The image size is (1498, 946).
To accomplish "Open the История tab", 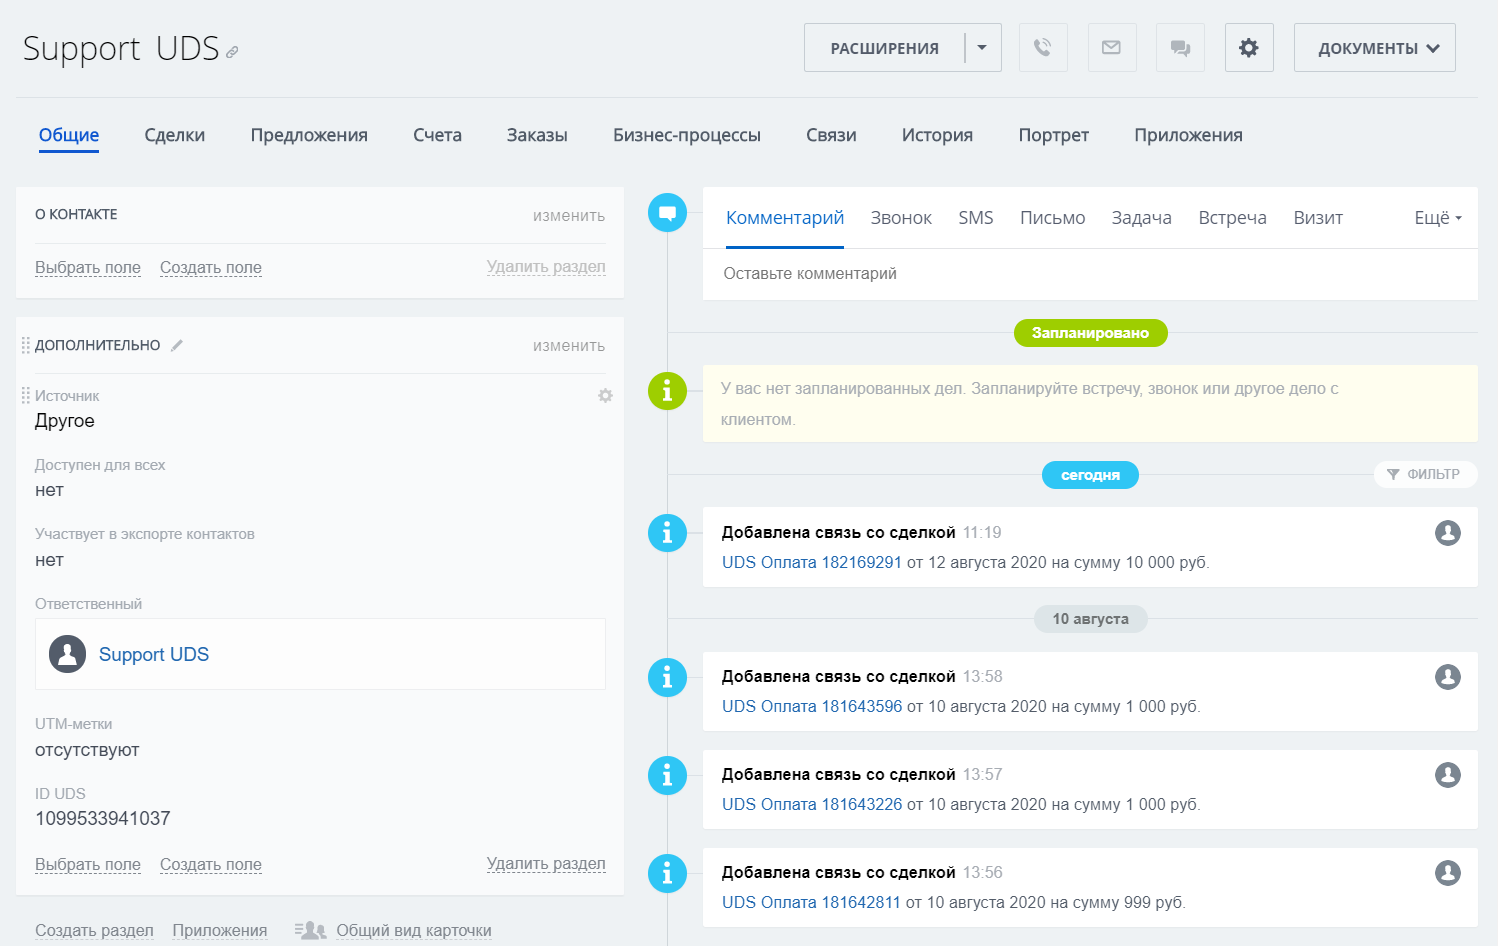I will pos(937,135).
